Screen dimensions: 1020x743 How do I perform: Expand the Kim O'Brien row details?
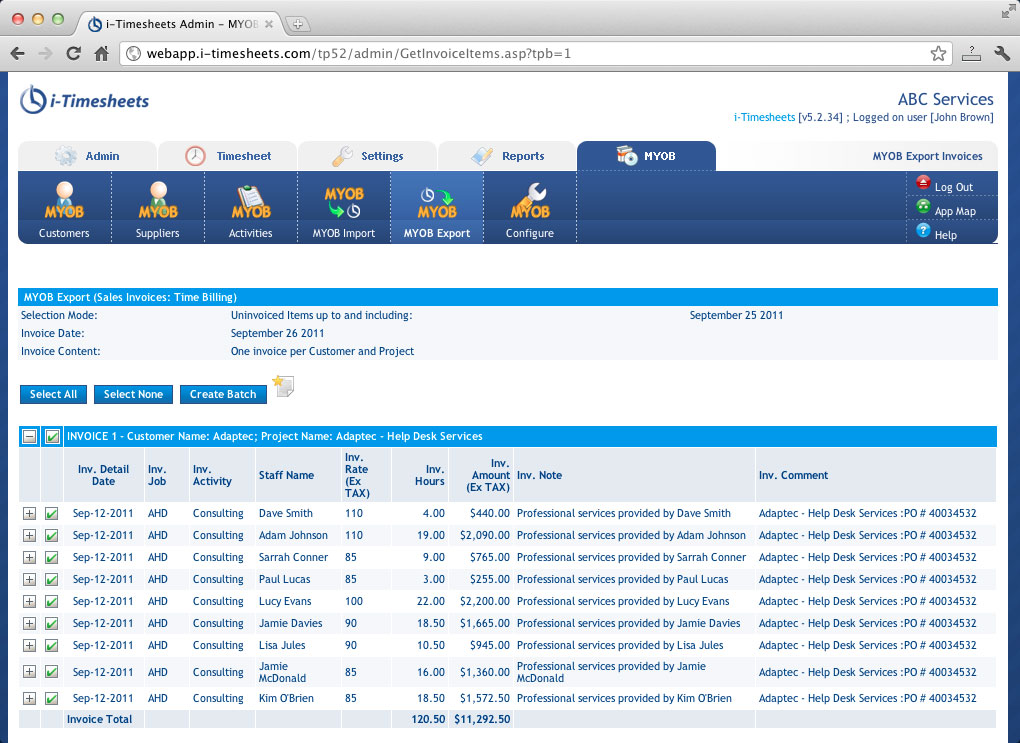click(29, 699)
